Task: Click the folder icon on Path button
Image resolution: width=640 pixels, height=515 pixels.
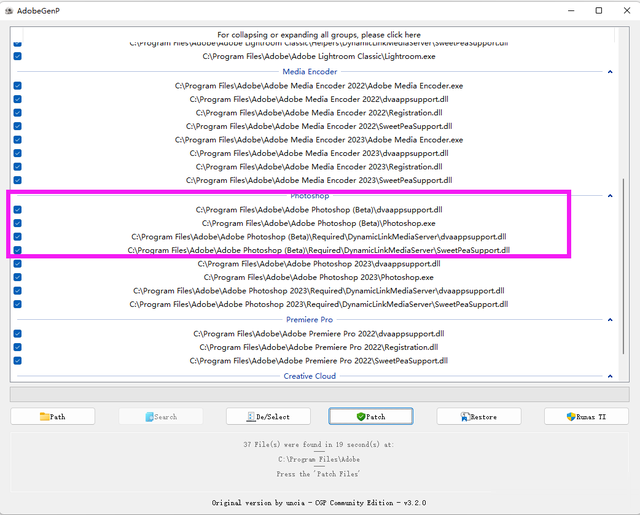Action: tap(44, 417)
